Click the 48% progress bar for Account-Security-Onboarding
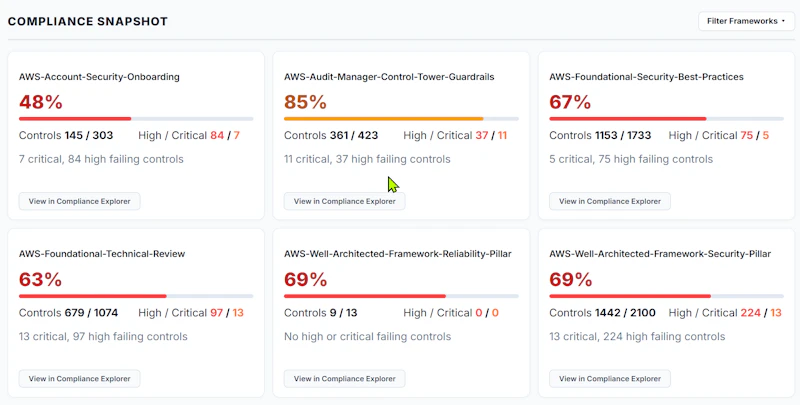The image size is (800, 405). [x=136, y=119]
